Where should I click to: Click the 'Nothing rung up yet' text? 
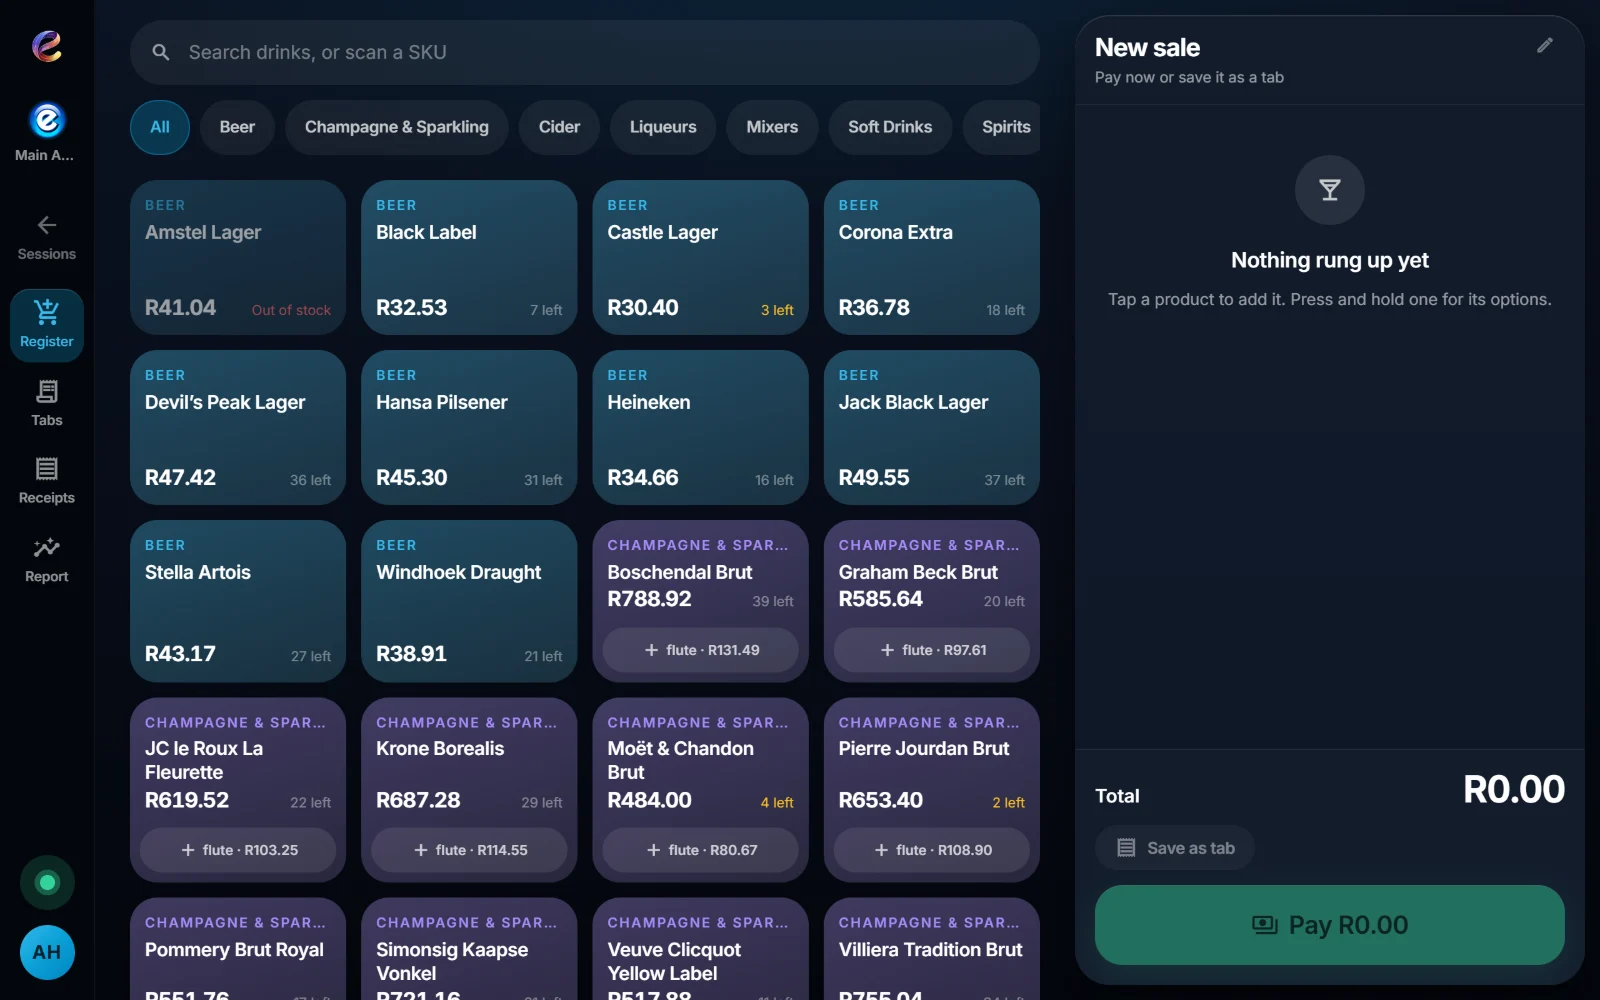1330,260
